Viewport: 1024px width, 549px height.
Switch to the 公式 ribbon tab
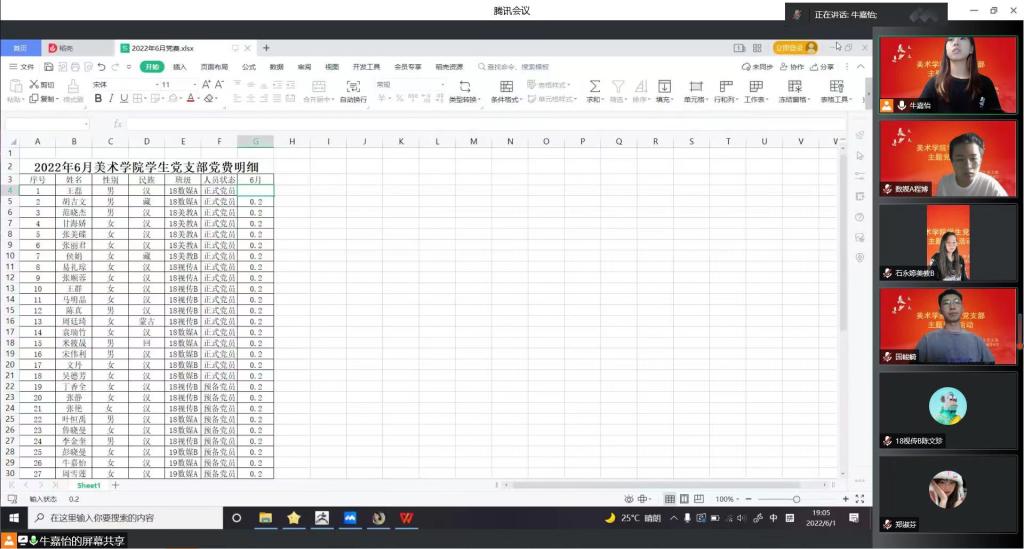coord(249,67)
